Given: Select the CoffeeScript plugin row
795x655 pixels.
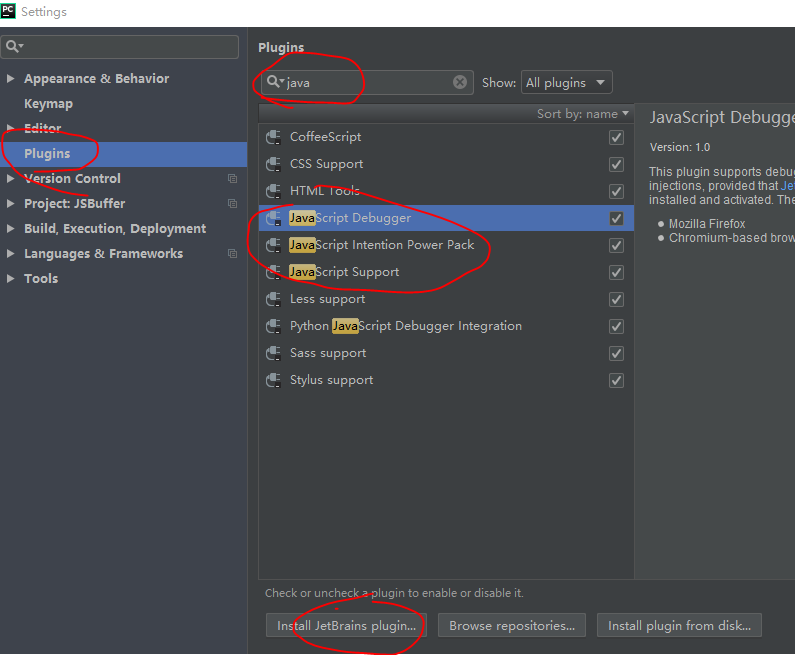Looking at the screenshot, I should [446, 137].
